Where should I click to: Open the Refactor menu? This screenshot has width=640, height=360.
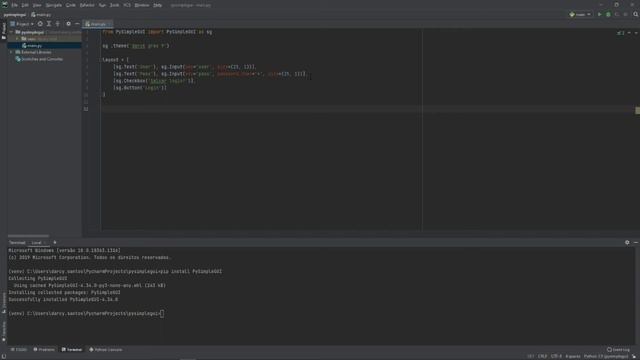point(87,5)
